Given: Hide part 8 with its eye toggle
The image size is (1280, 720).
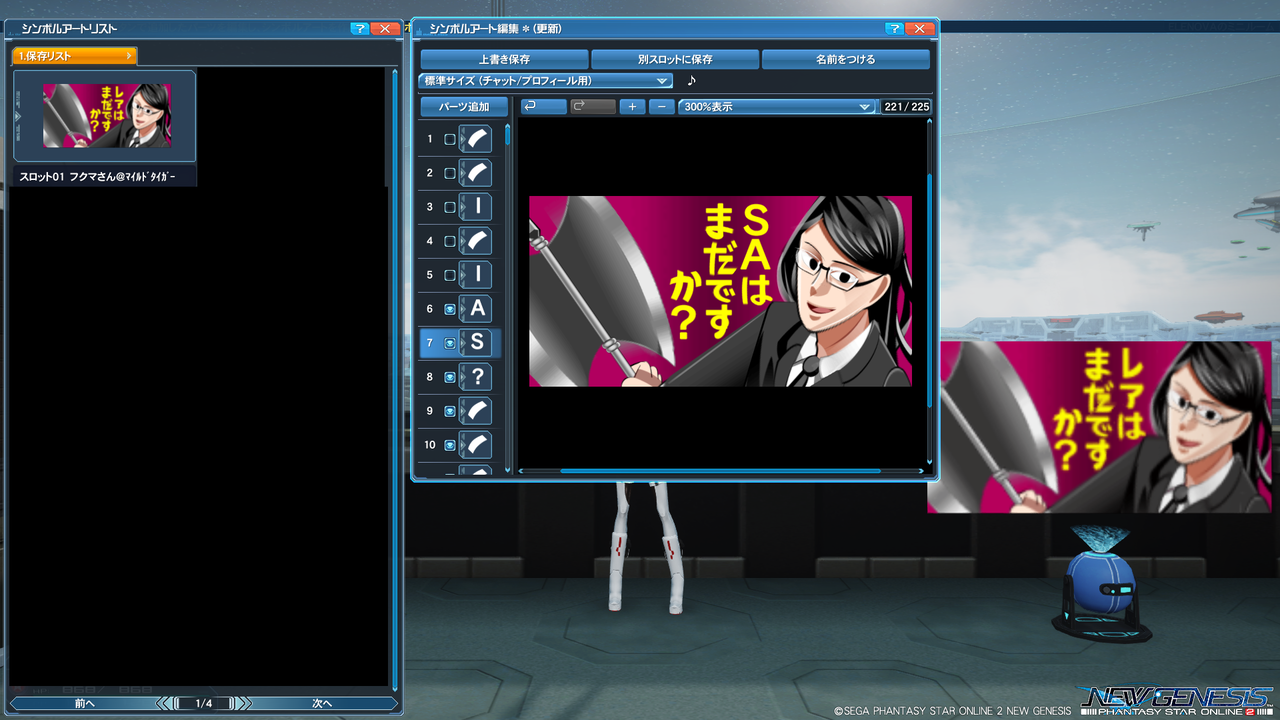Looking at the screenshot, I should (450, 377).
